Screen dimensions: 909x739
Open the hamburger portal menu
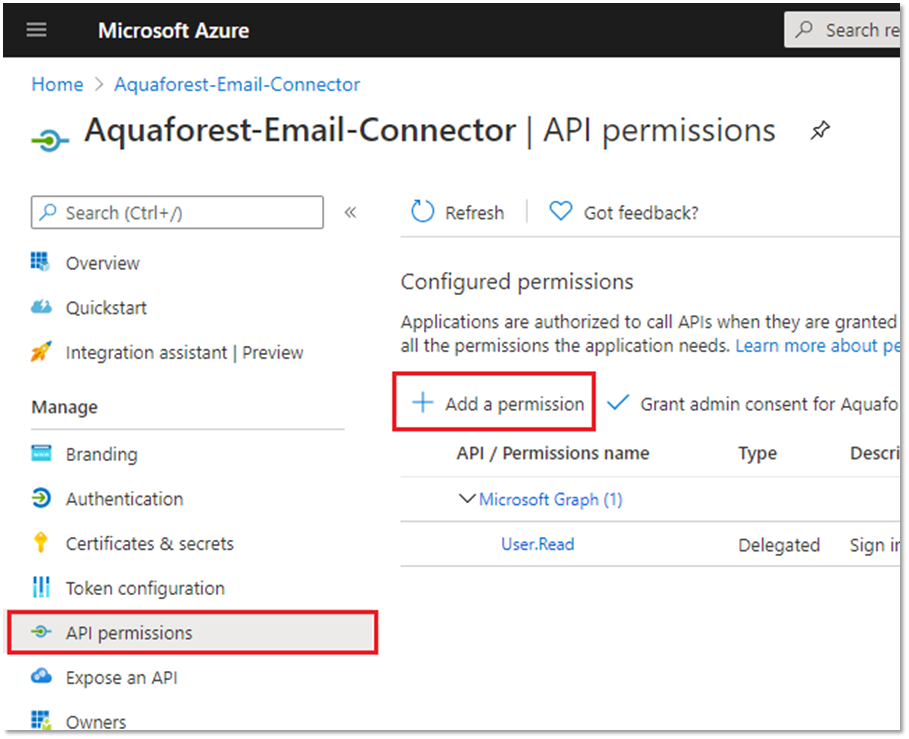[37, 30]
